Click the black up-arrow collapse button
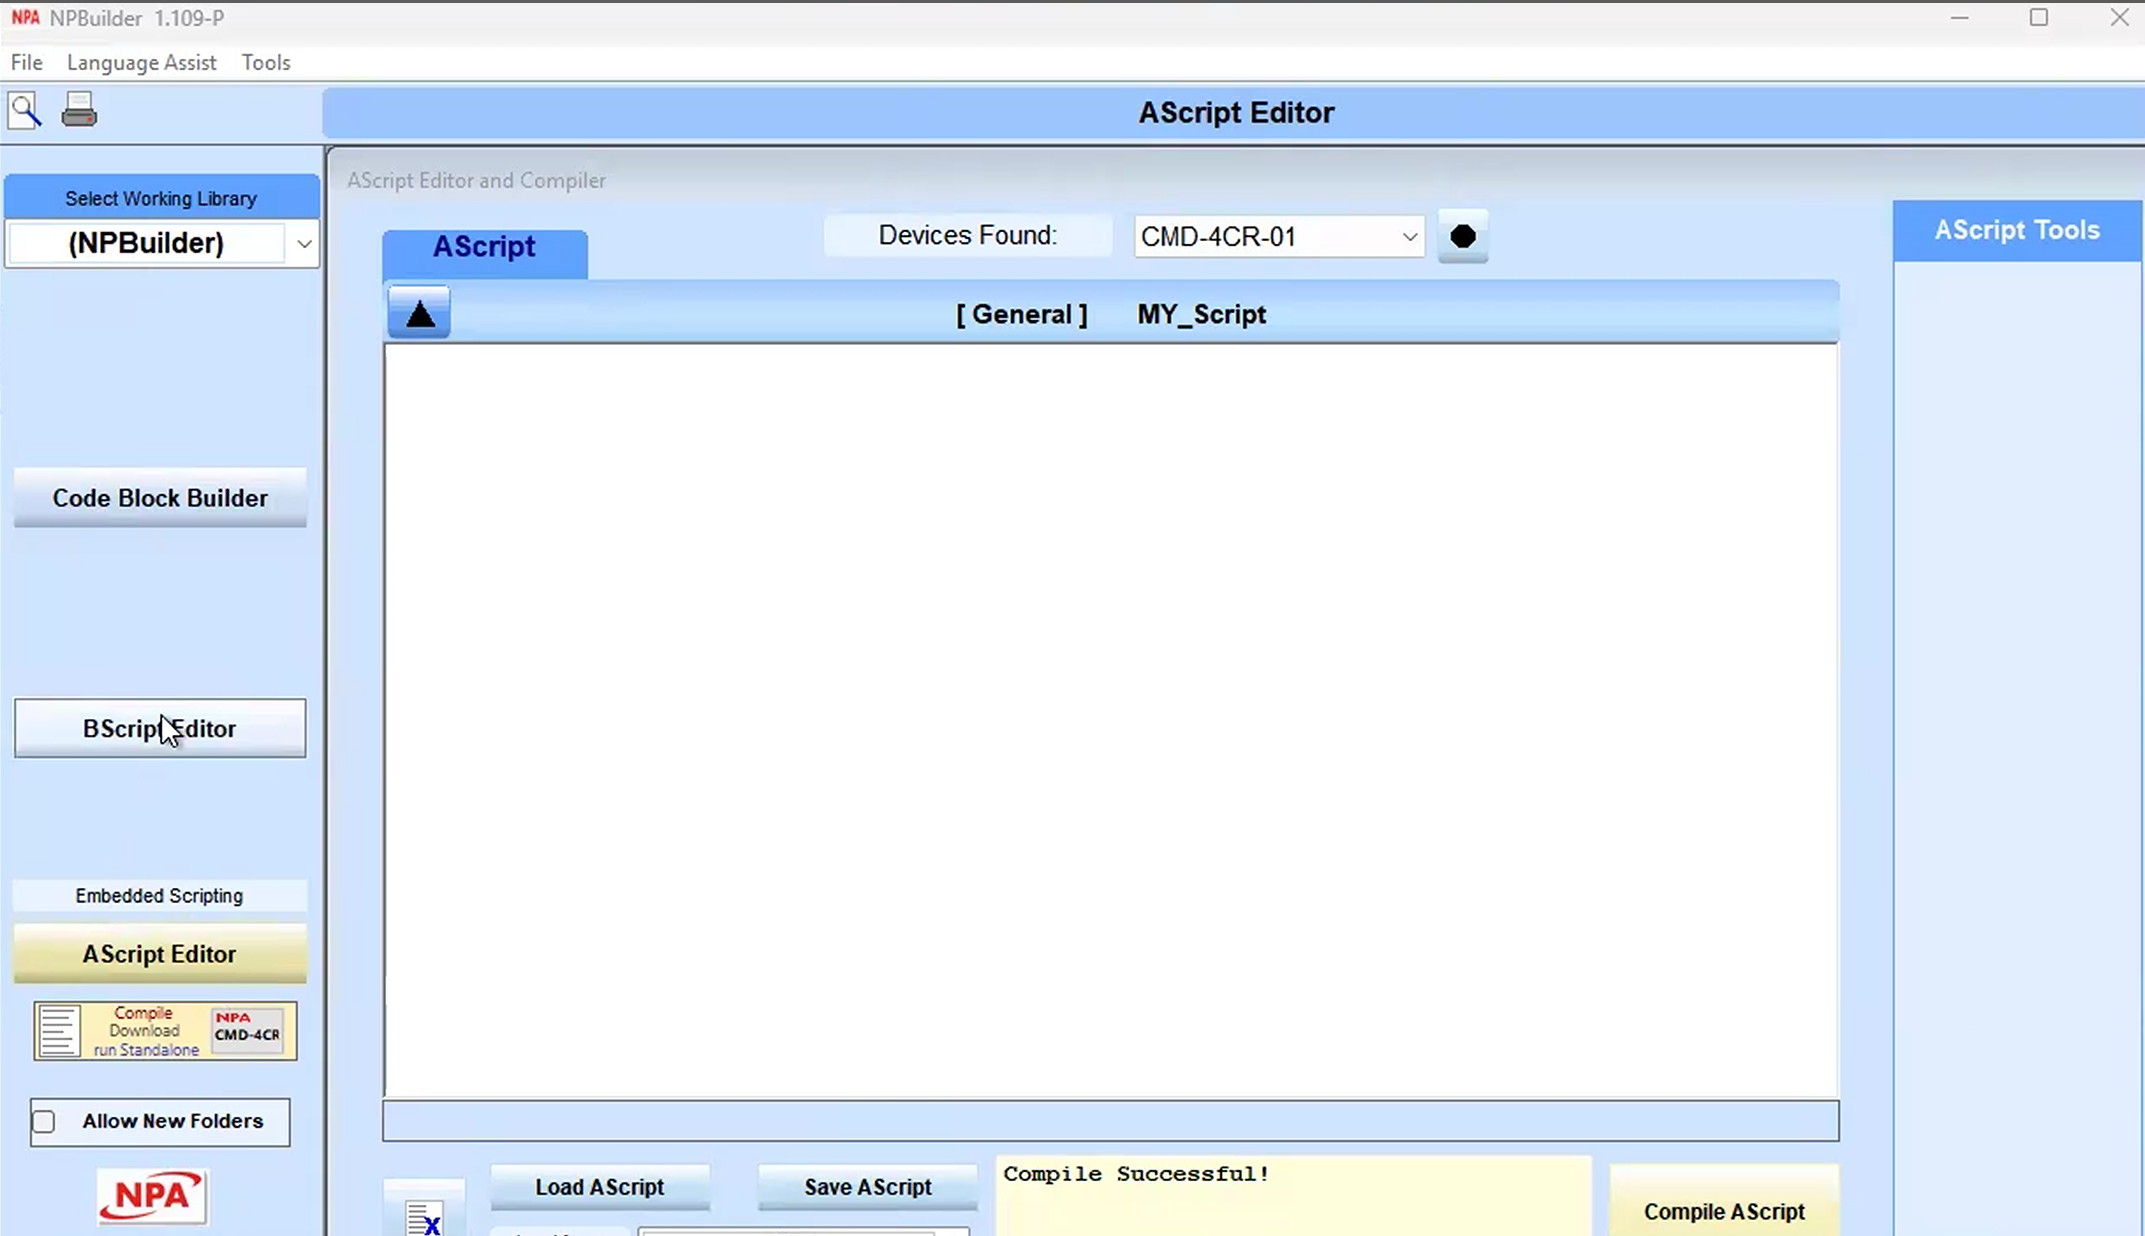2145x1236 pixels. (x=419, y=314)
